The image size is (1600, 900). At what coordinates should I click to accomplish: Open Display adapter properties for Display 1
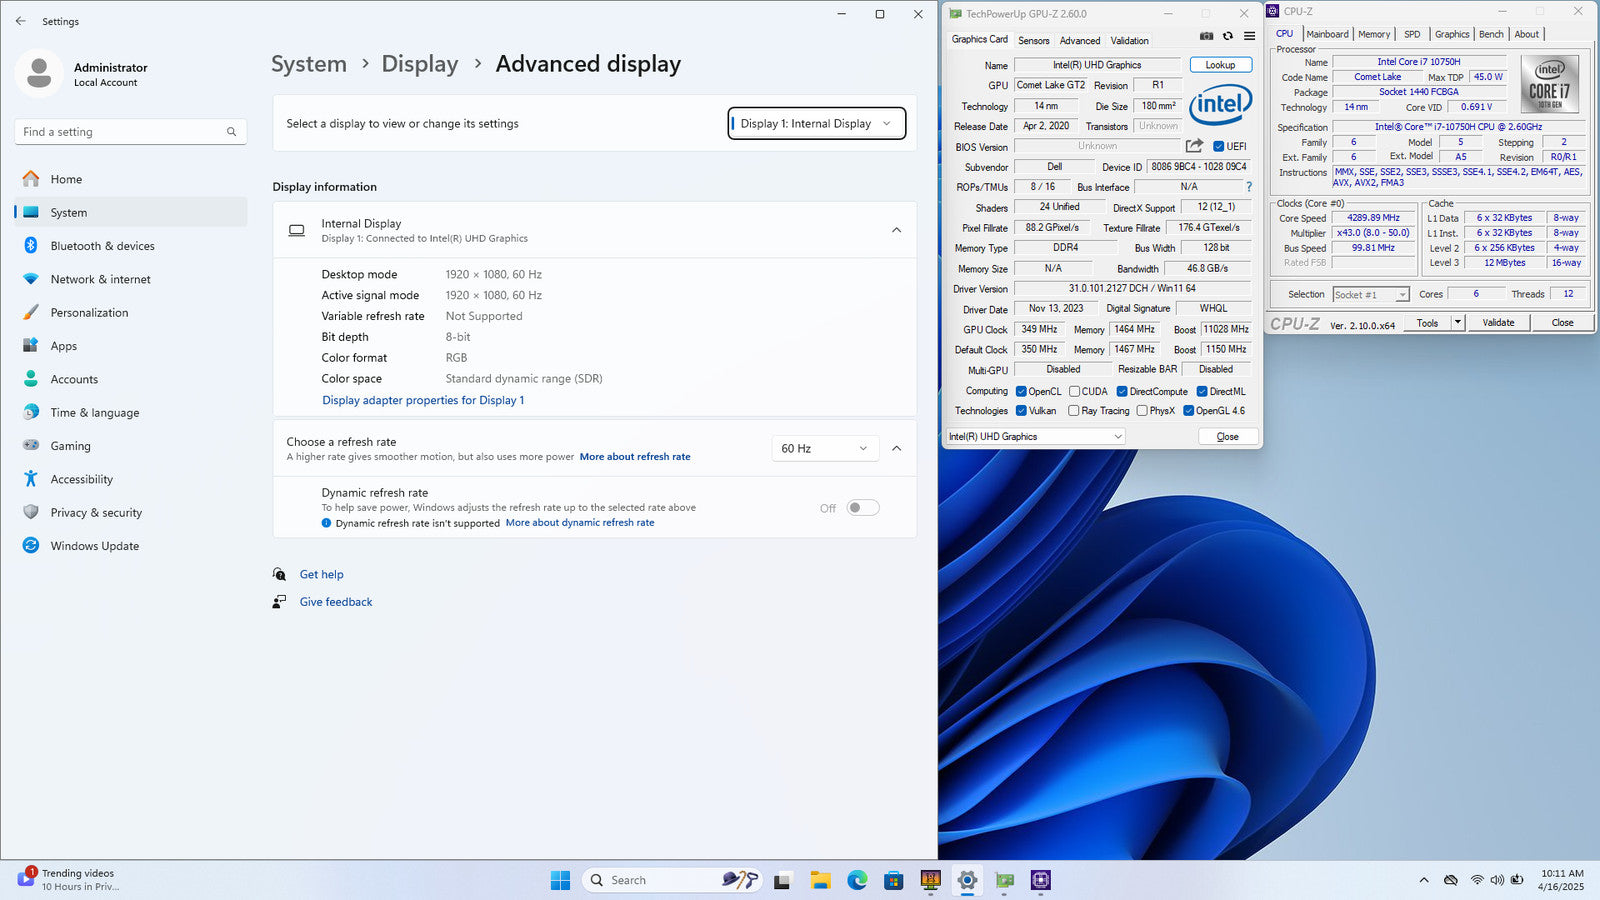tap(423, 400)
